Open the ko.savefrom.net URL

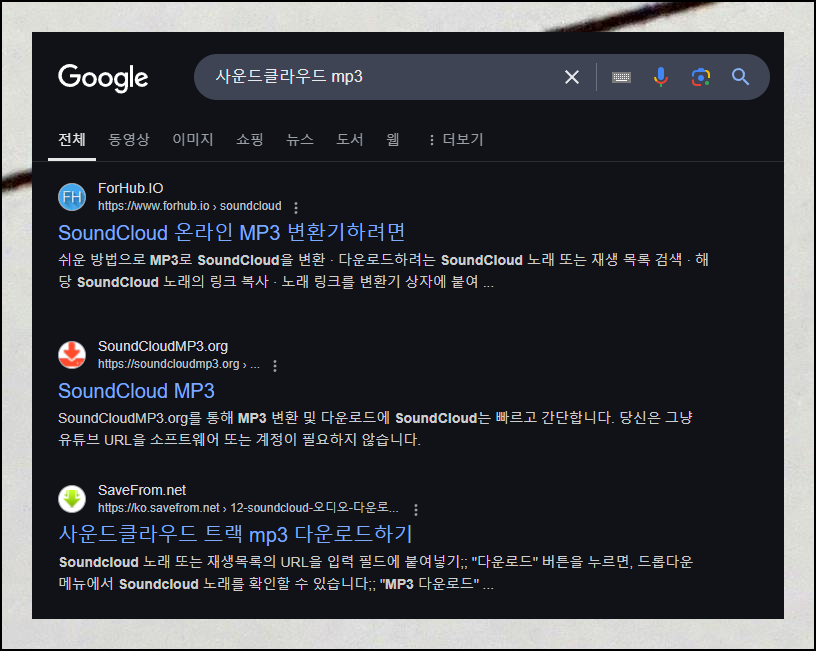click(248, 508)
